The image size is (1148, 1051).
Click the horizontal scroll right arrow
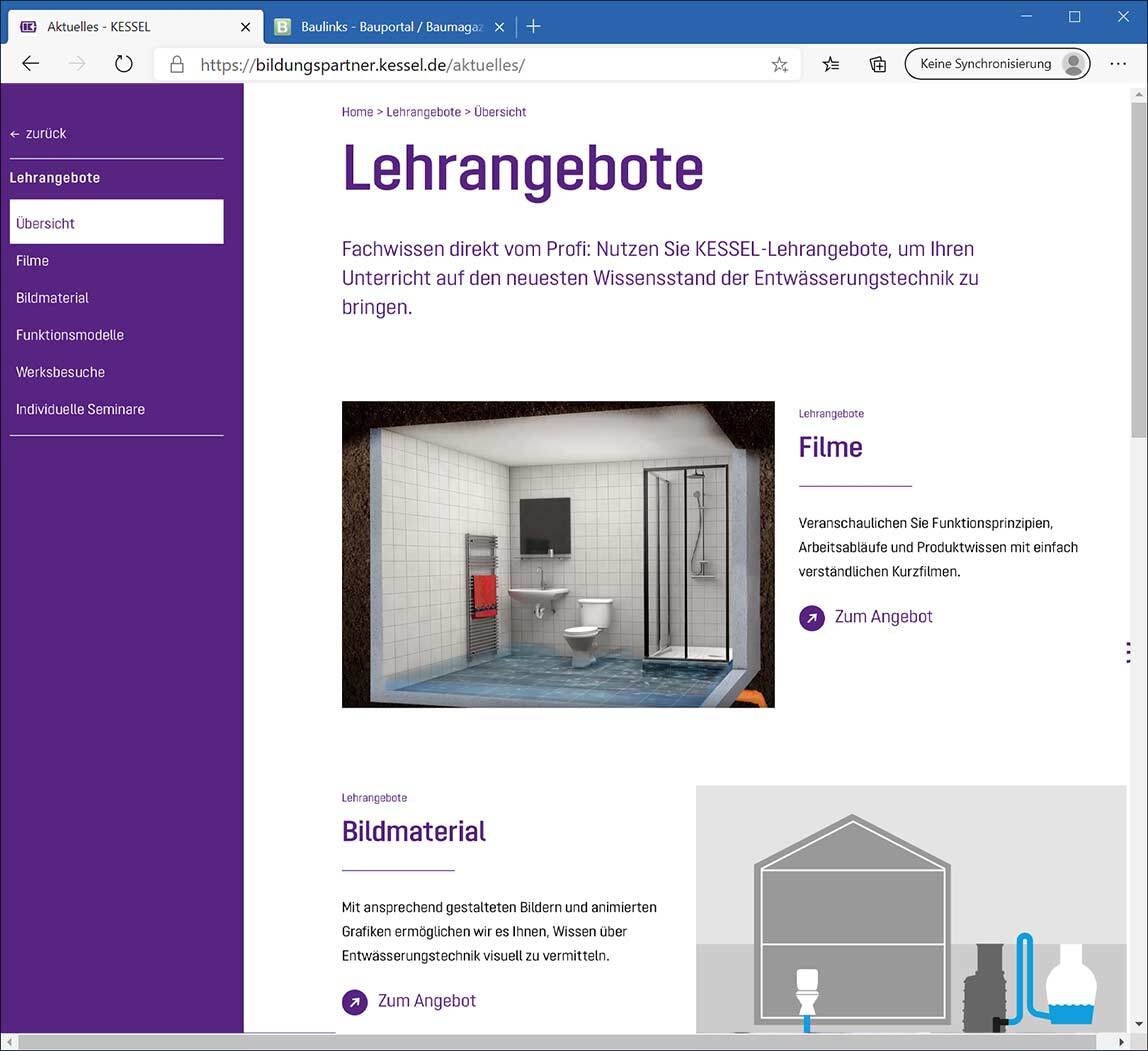coord(1121,1041)
